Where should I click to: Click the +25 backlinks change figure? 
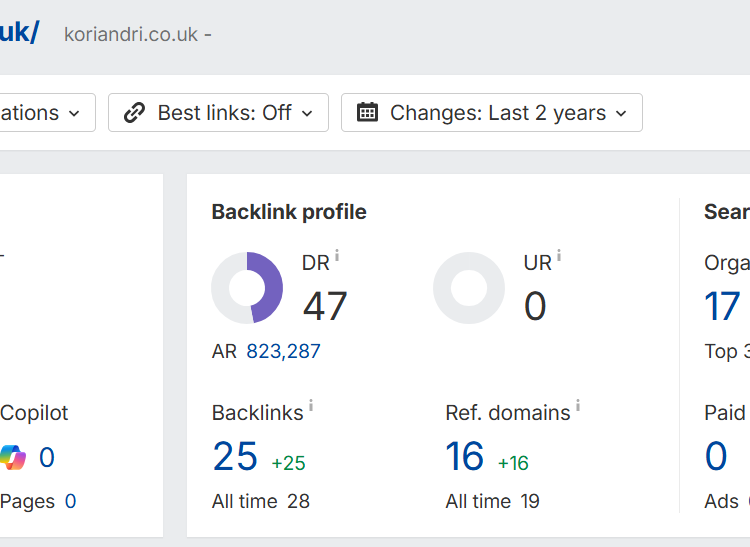click(288, 463)
